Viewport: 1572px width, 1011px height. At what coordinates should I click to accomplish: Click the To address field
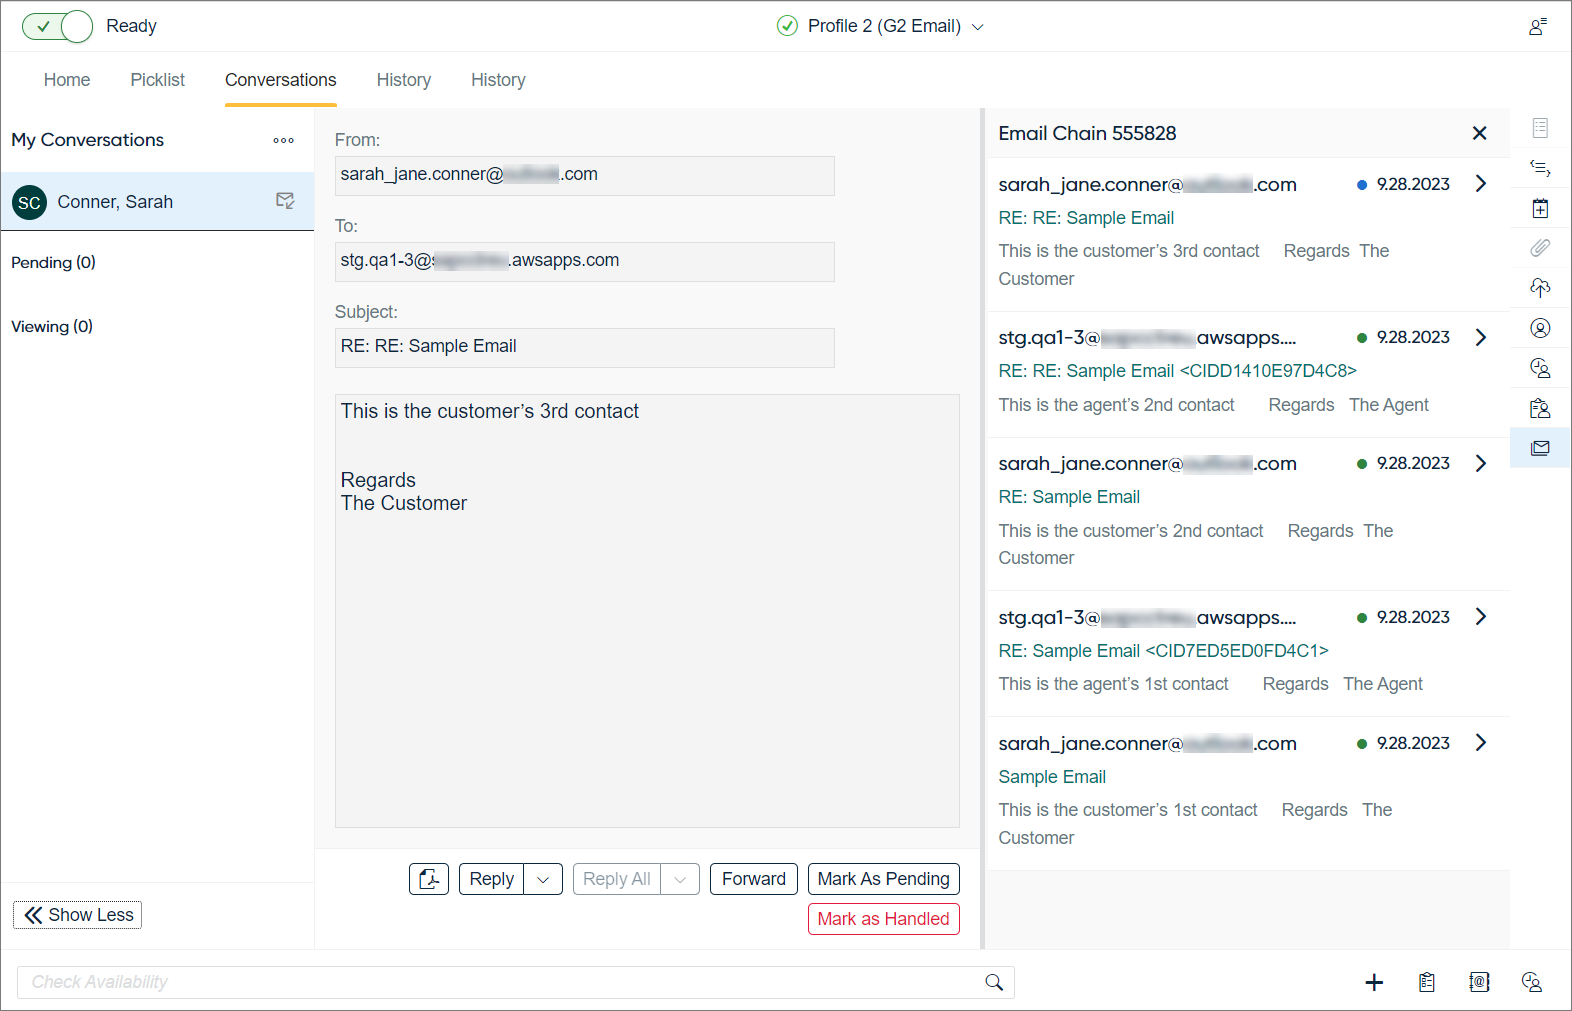[585, 262]
